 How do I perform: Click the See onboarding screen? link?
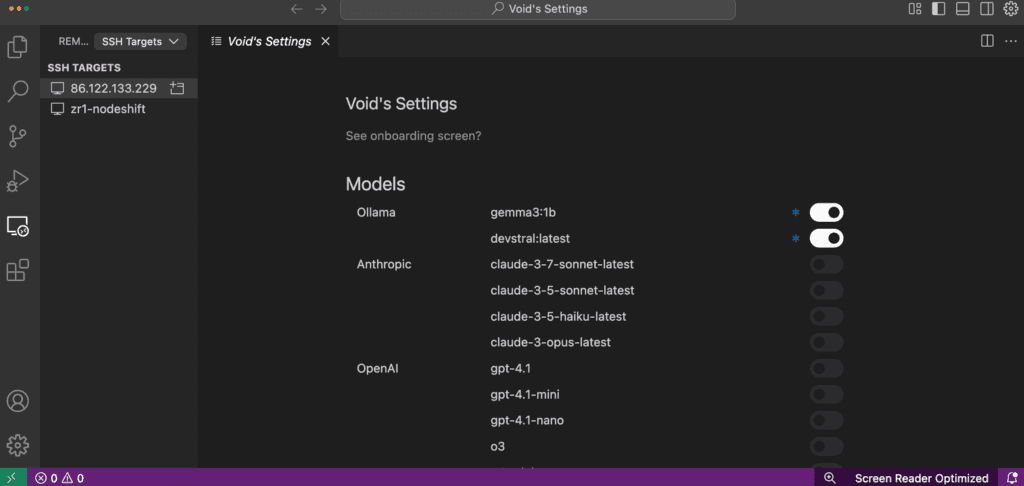[x=413, y=137]
